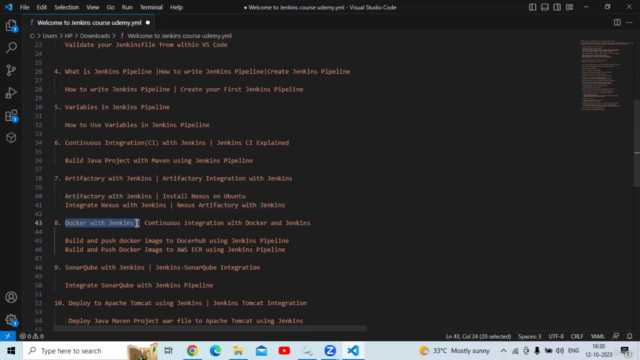Viewport: 640px width, 360px height.
Task: Open the File menu
Action: (x=24, y=7)
